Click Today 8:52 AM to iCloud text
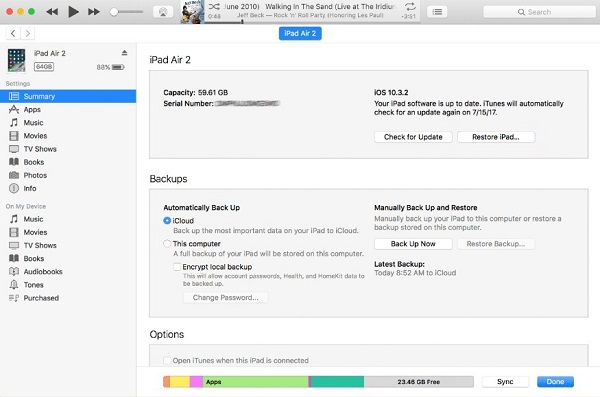Viewport: 600px width, 397px height. [x=415, y=273]
